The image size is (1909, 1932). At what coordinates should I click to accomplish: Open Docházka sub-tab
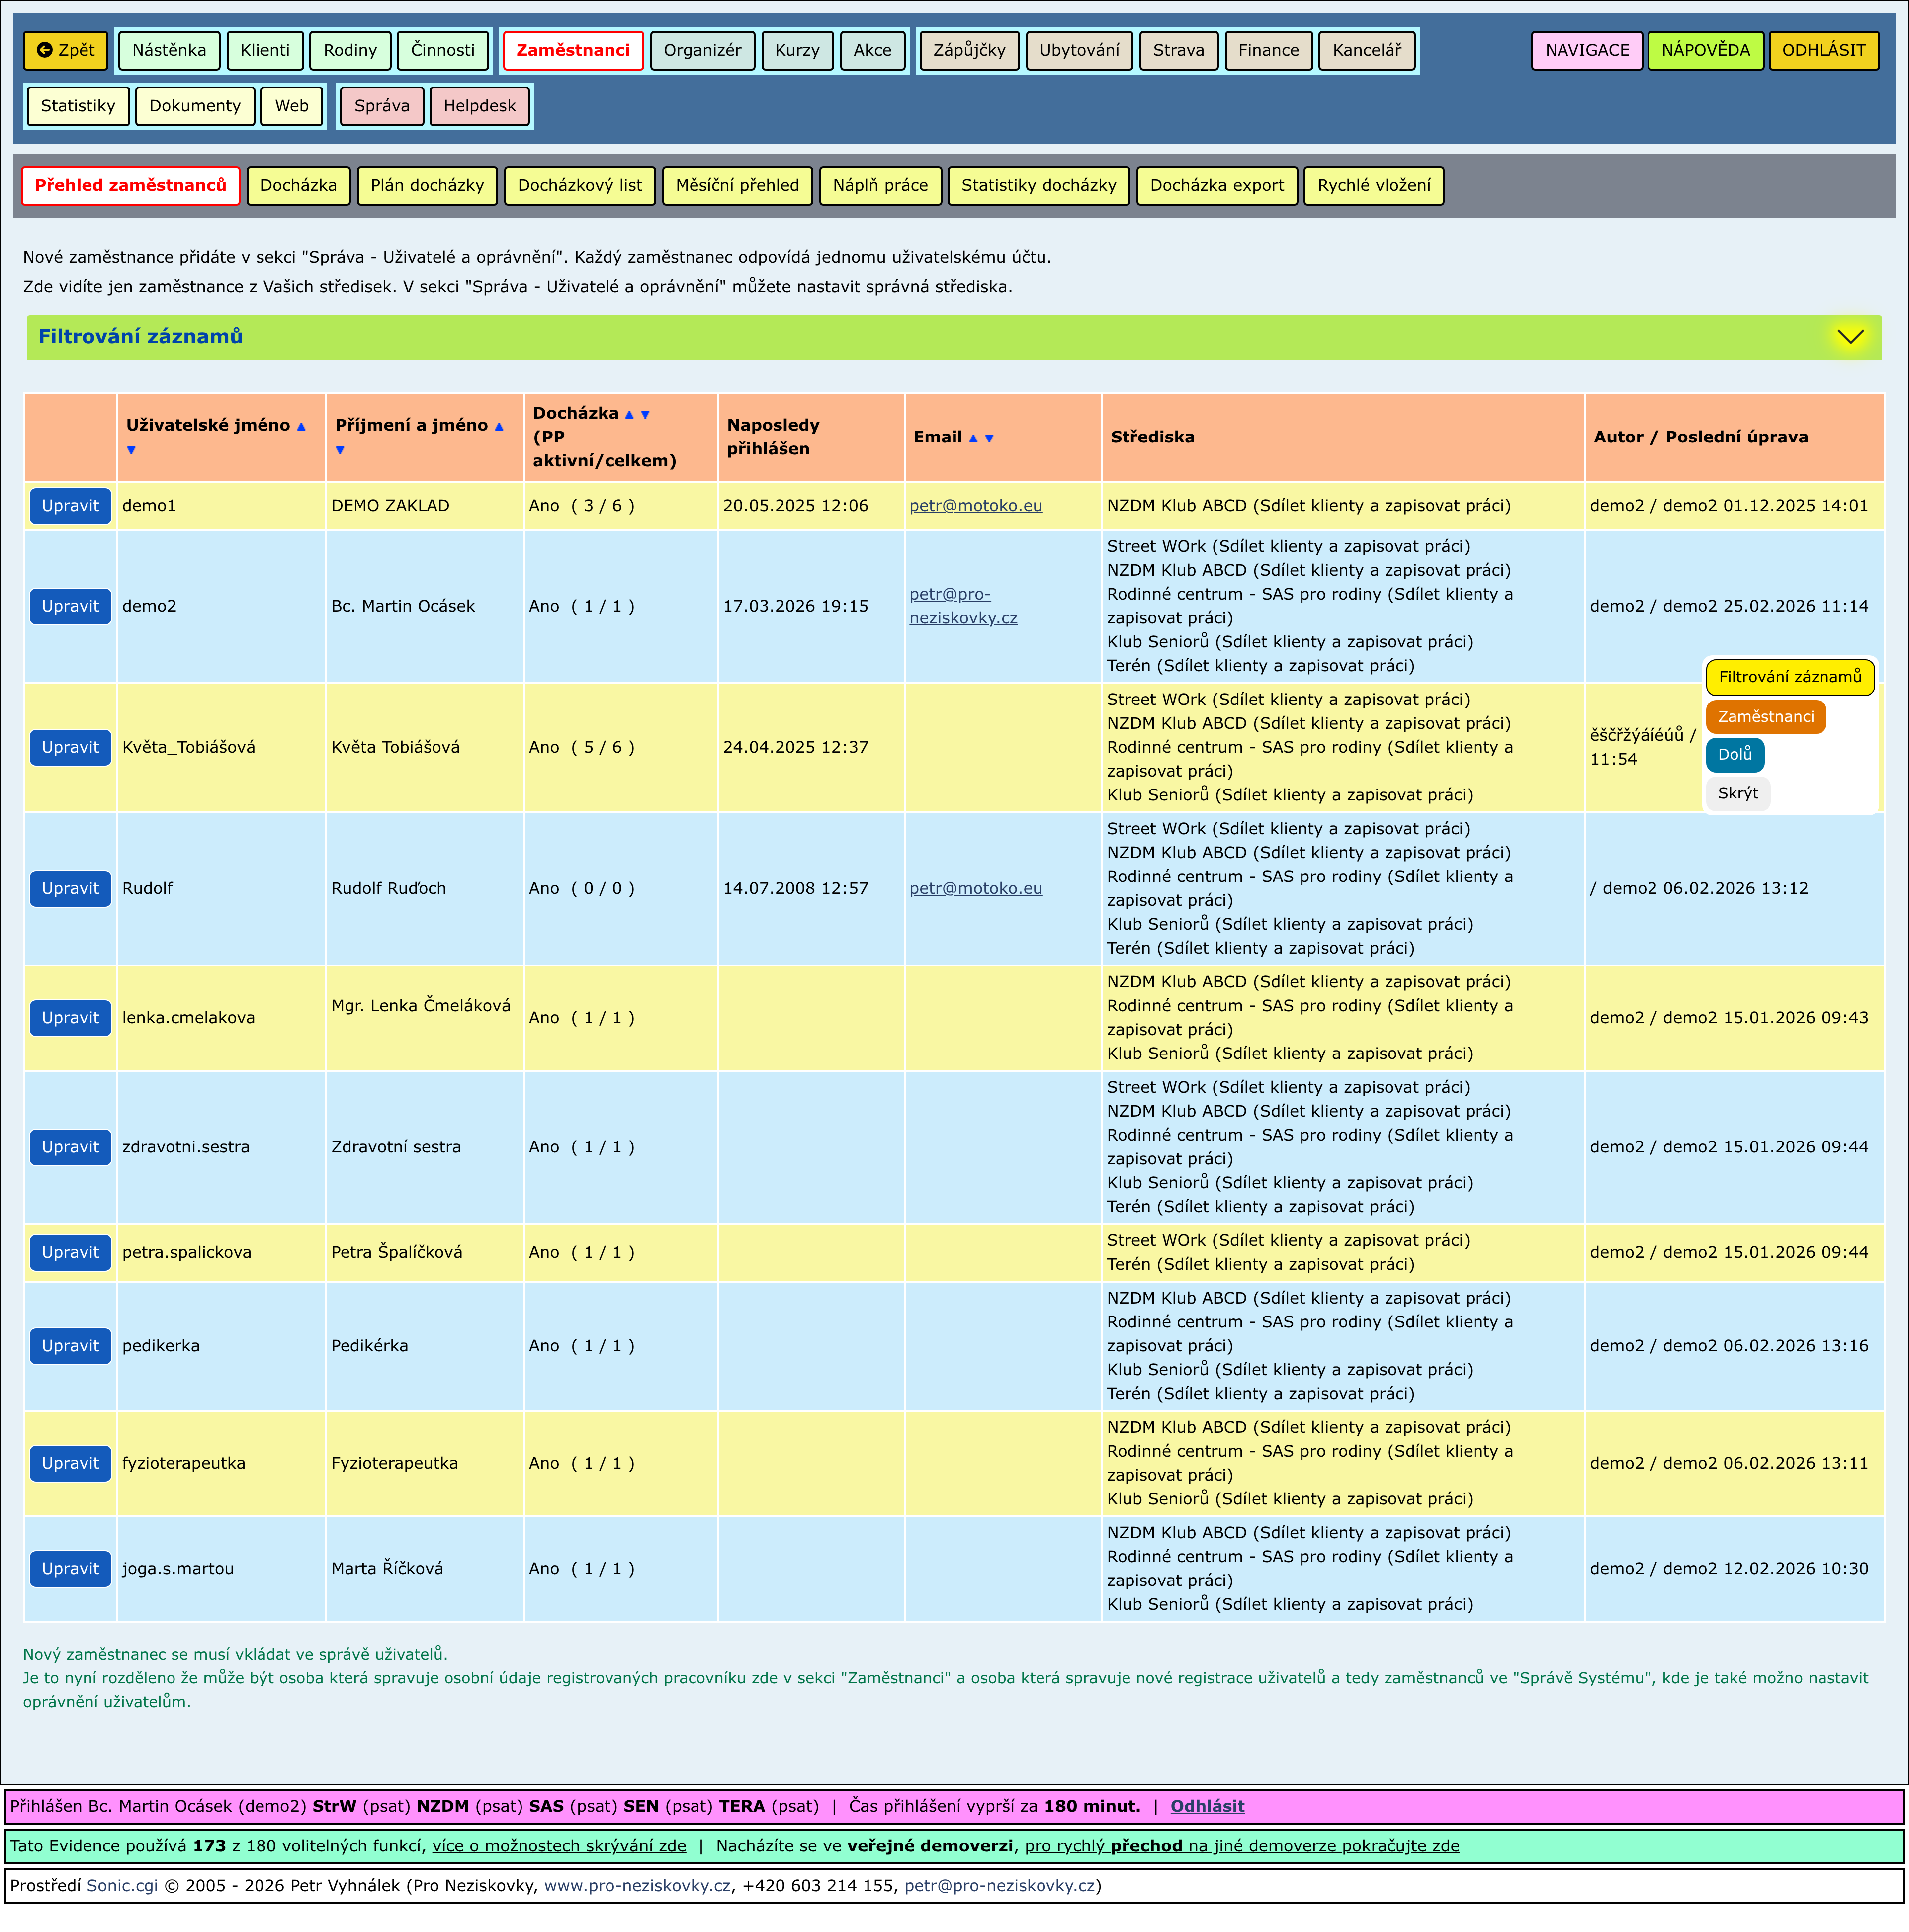[x=298, y=186]
